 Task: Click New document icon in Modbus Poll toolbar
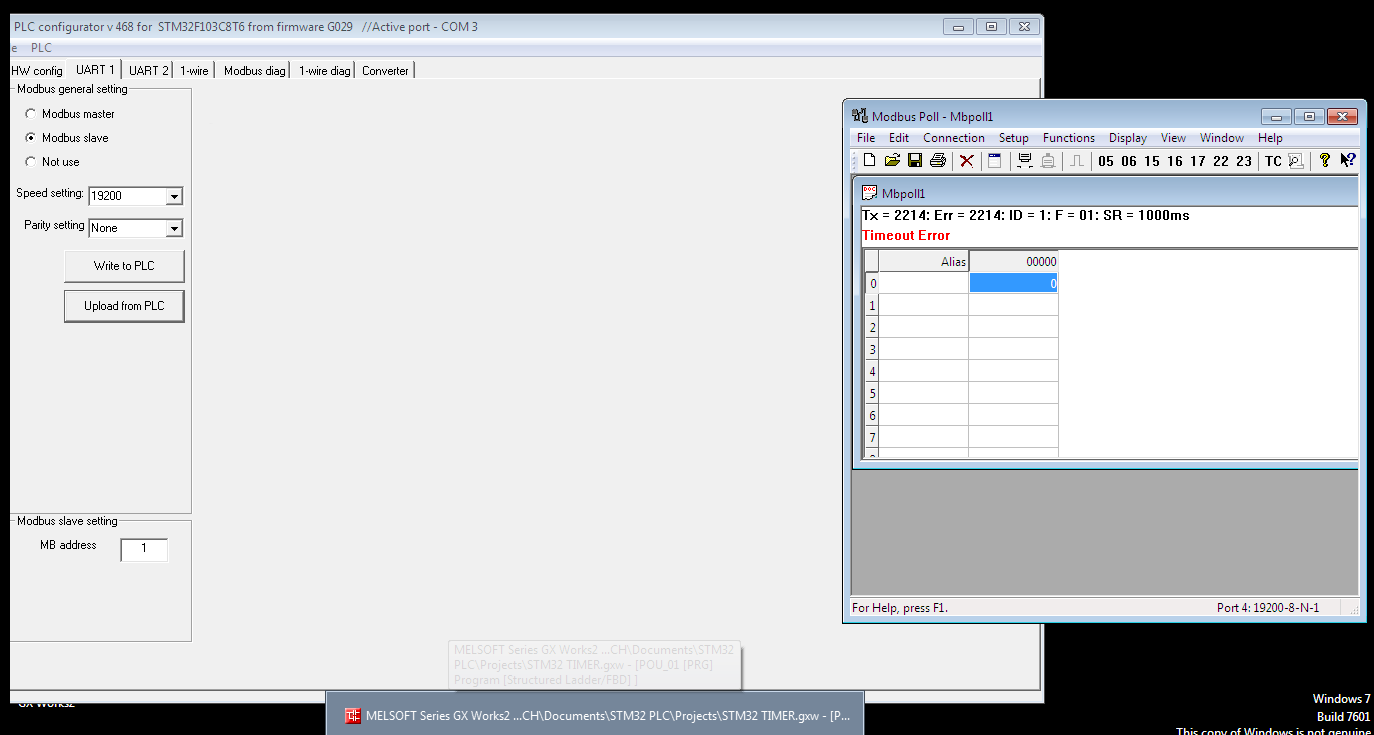870,161
